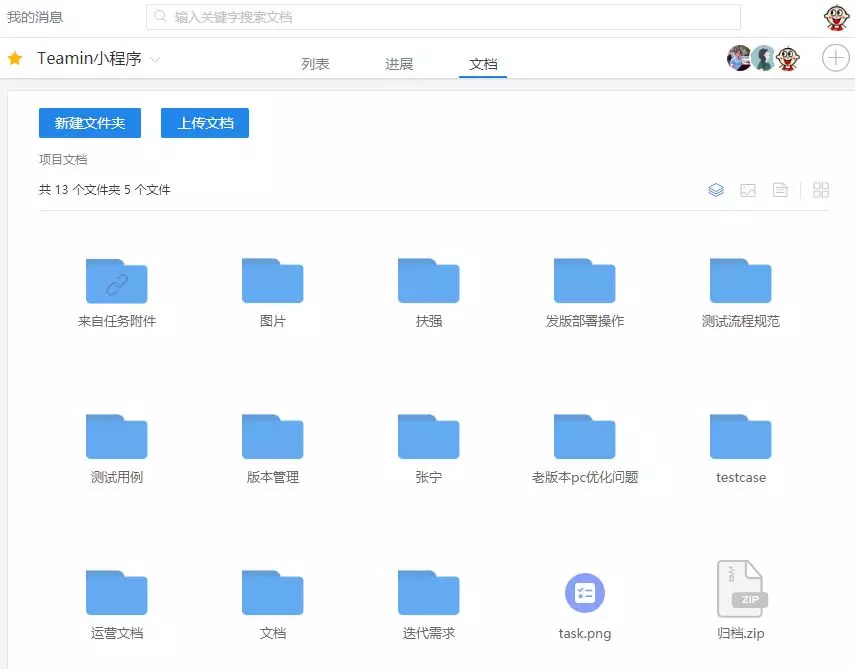Open the 发版部署操作 folder
The image size is (855, 669).
tap(585, 281)
